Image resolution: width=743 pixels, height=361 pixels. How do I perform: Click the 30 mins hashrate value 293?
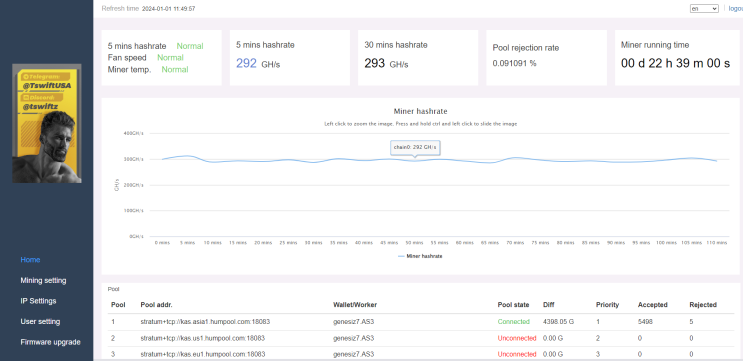tap(374, 63)
